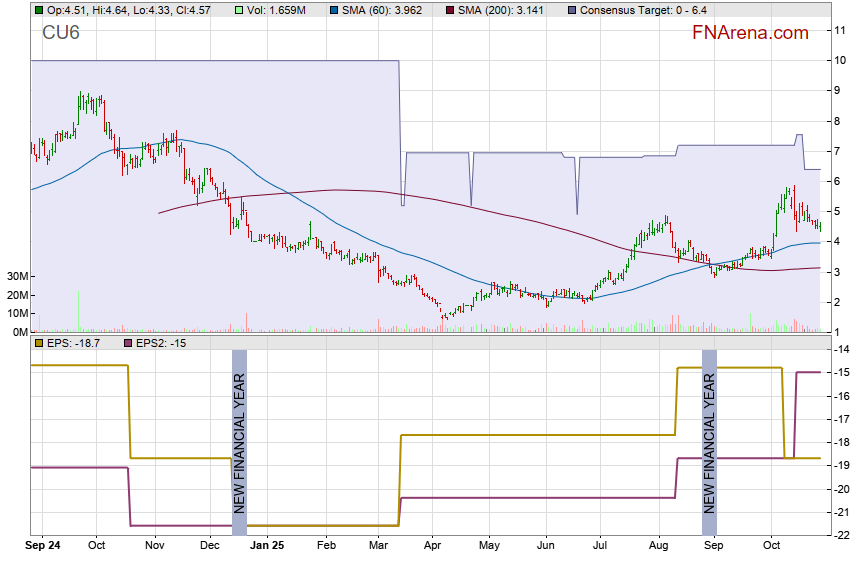
Task: Click the light green Vol legend swatch
Action: click(x=237, y=10)
